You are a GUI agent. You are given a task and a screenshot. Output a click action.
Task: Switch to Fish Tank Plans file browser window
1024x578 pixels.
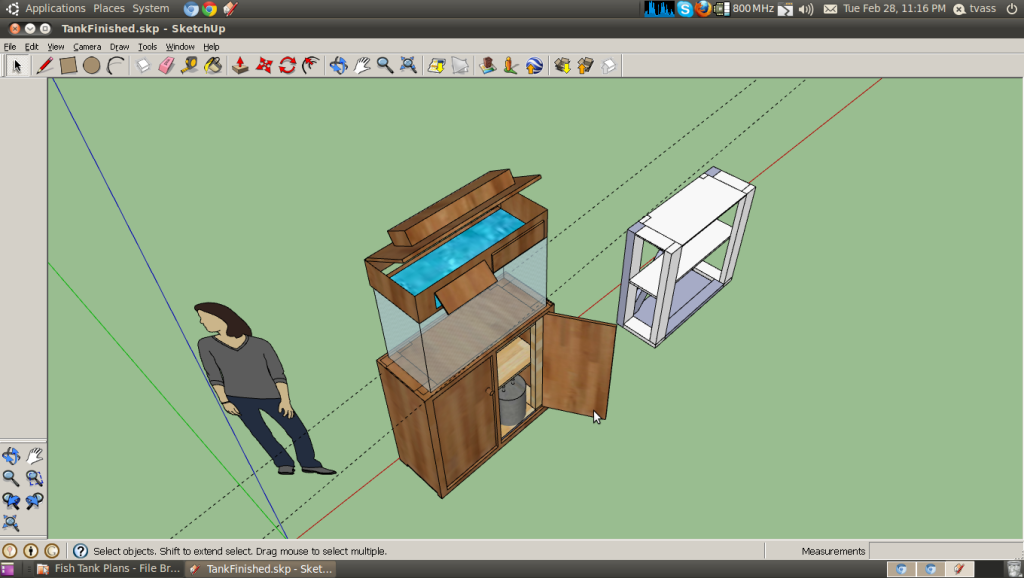tap(109, 569)
